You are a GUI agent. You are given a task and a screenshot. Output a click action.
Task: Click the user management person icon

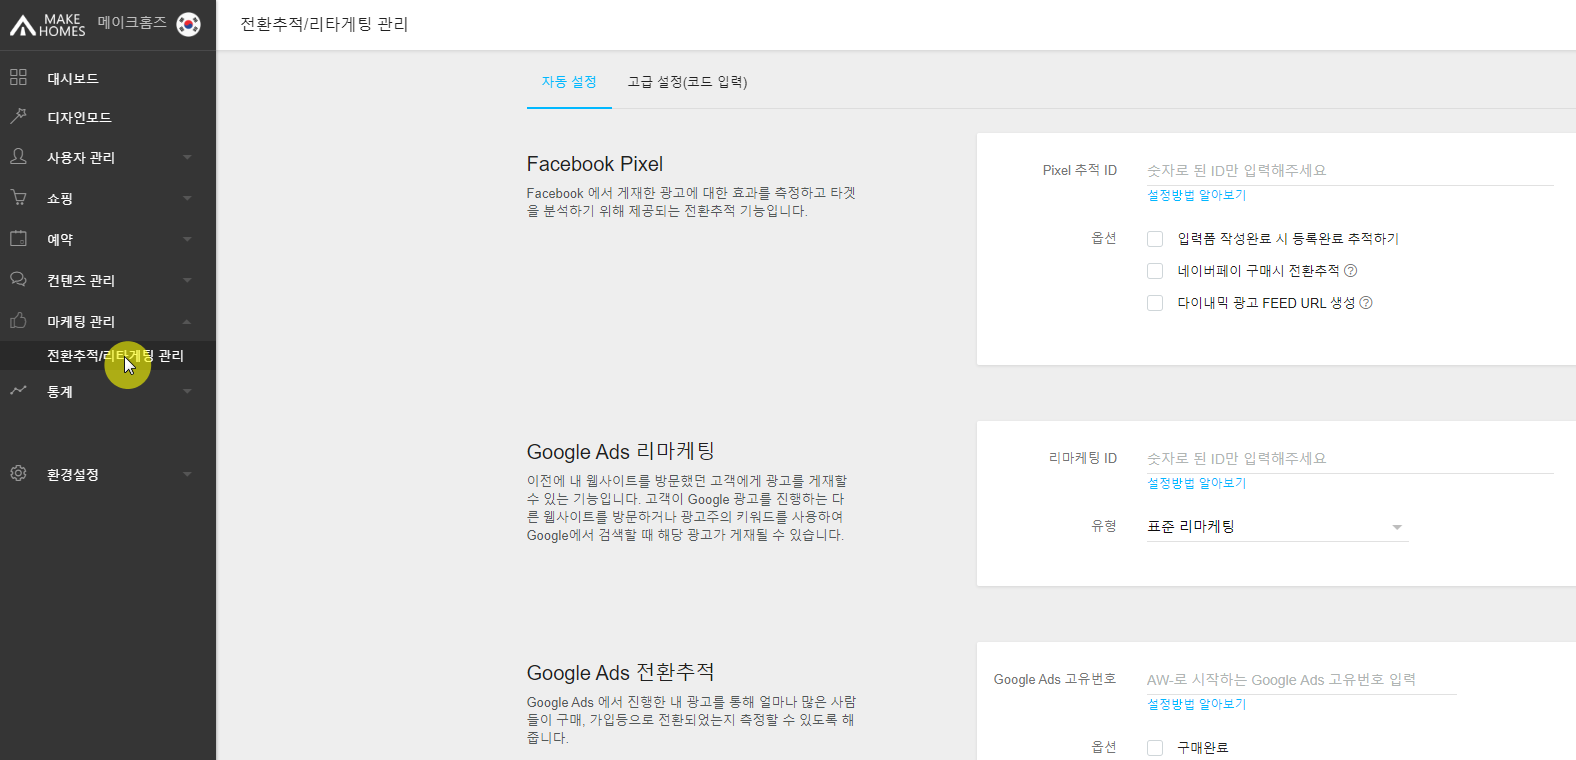point(18,157)
